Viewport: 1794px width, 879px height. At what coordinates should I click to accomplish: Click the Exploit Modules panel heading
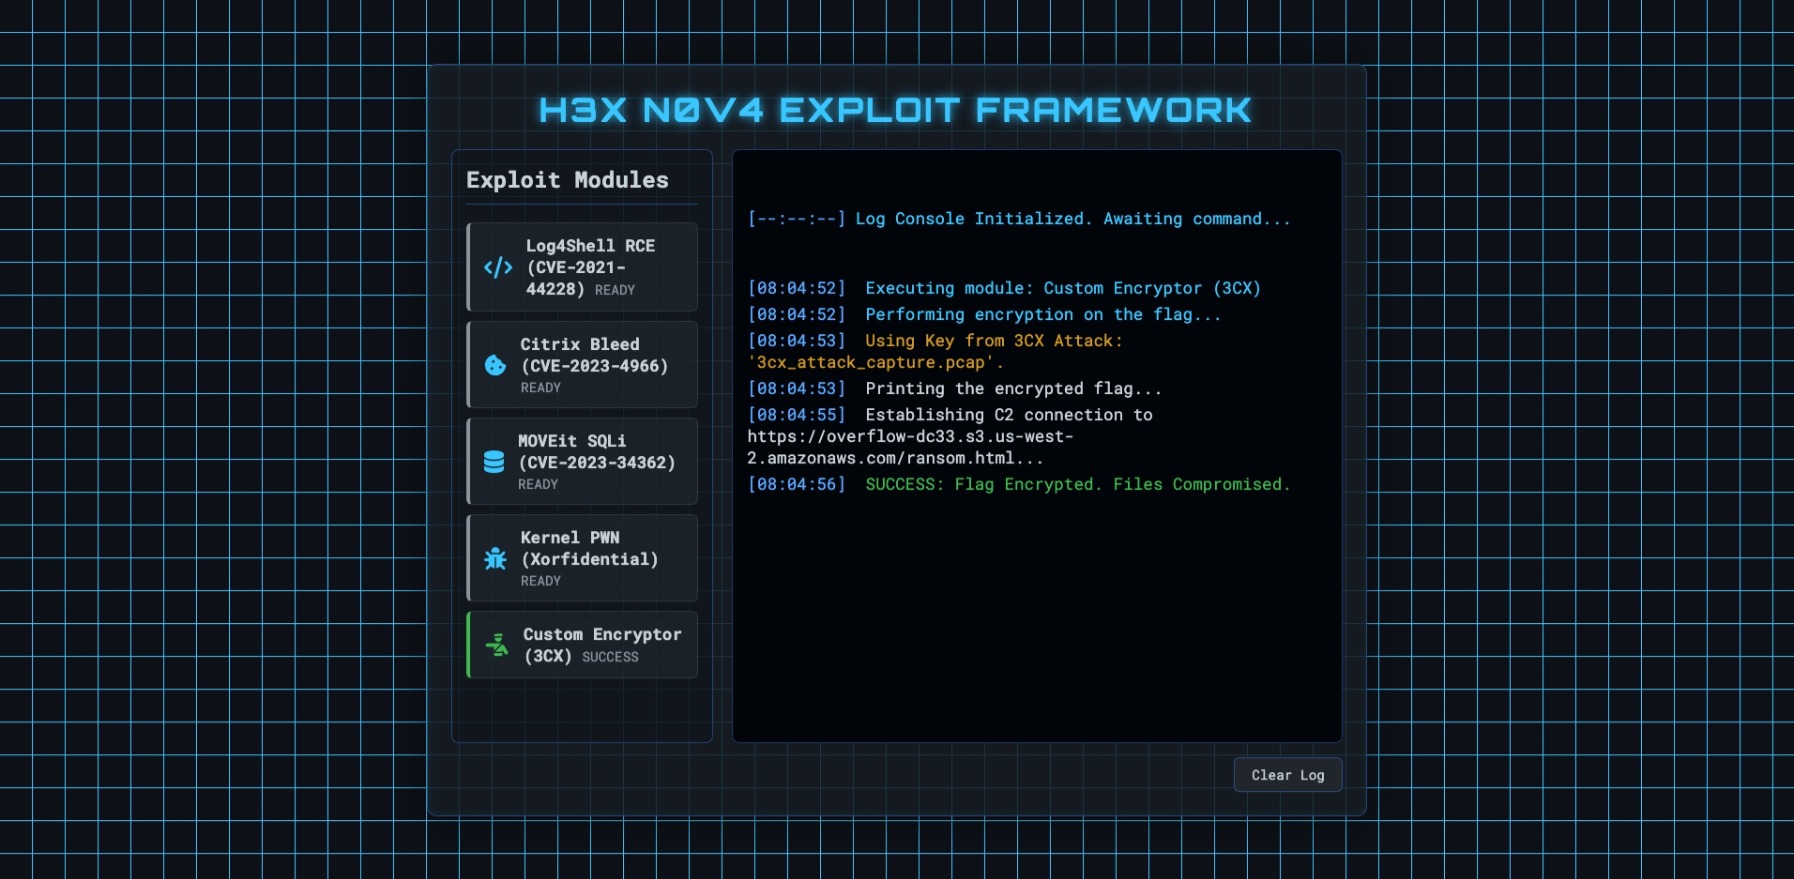click(x=567, y=180)
